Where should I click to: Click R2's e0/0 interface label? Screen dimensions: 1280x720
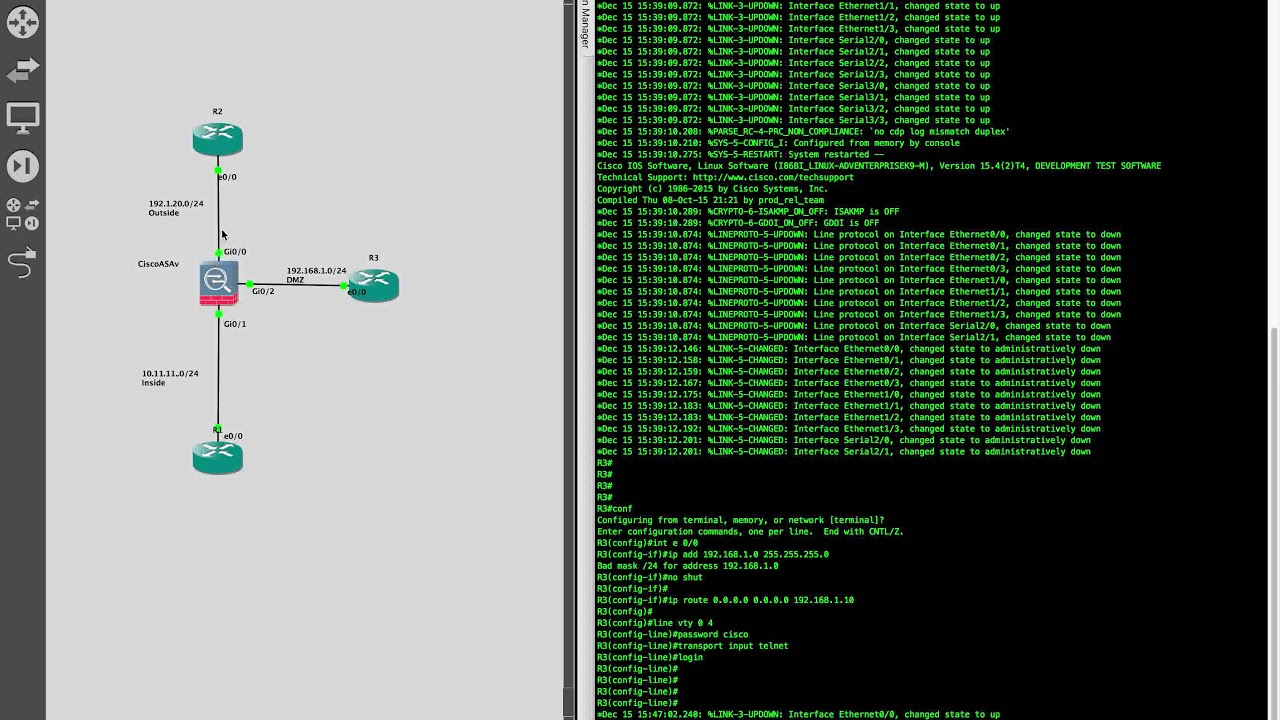tap(227, 177)
